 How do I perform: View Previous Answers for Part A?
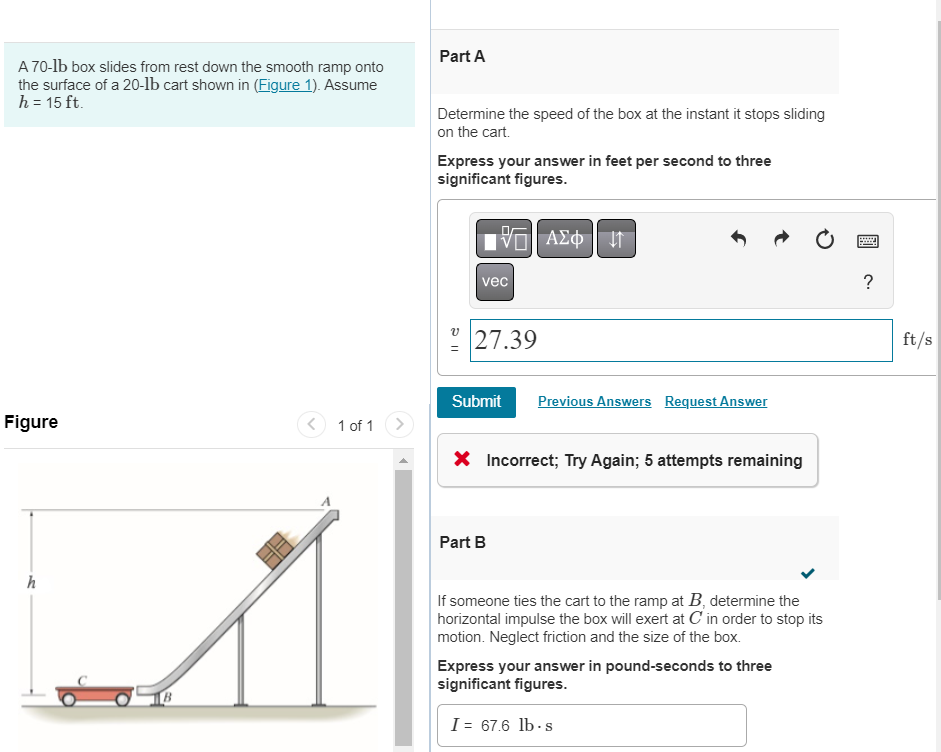[594, 401]
